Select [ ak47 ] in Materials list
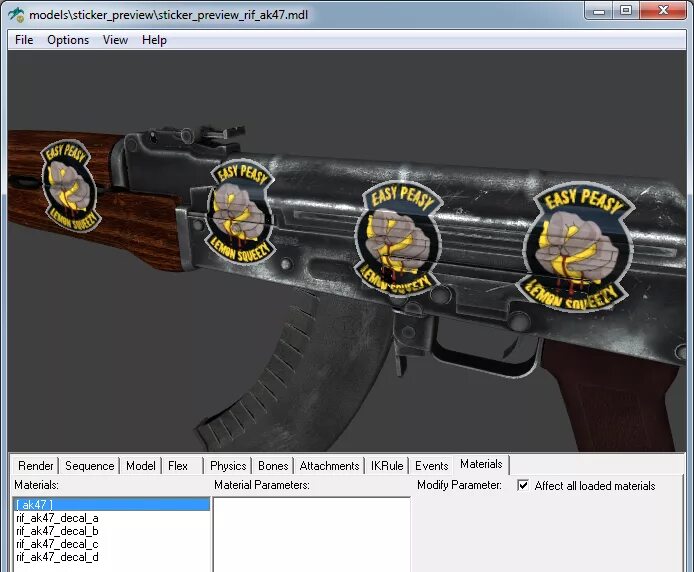 [112, 504]
